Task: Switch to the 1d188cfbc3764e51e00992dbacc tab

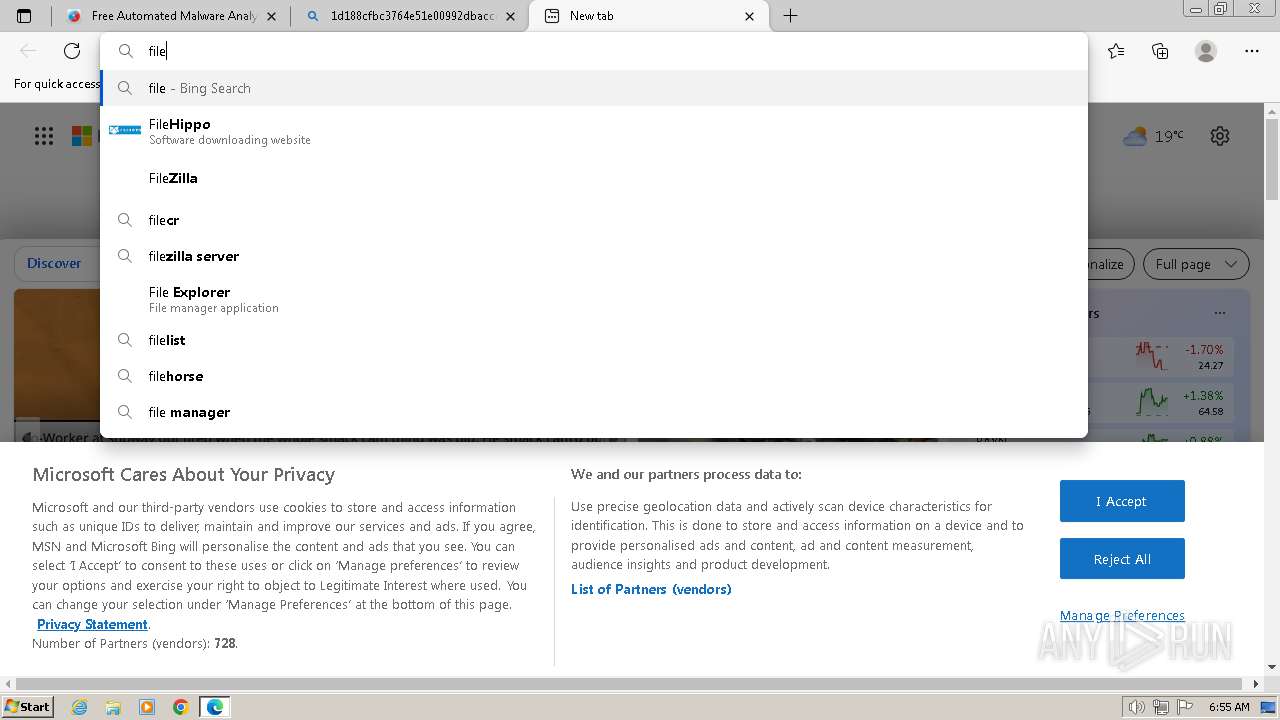Action: 411,16
